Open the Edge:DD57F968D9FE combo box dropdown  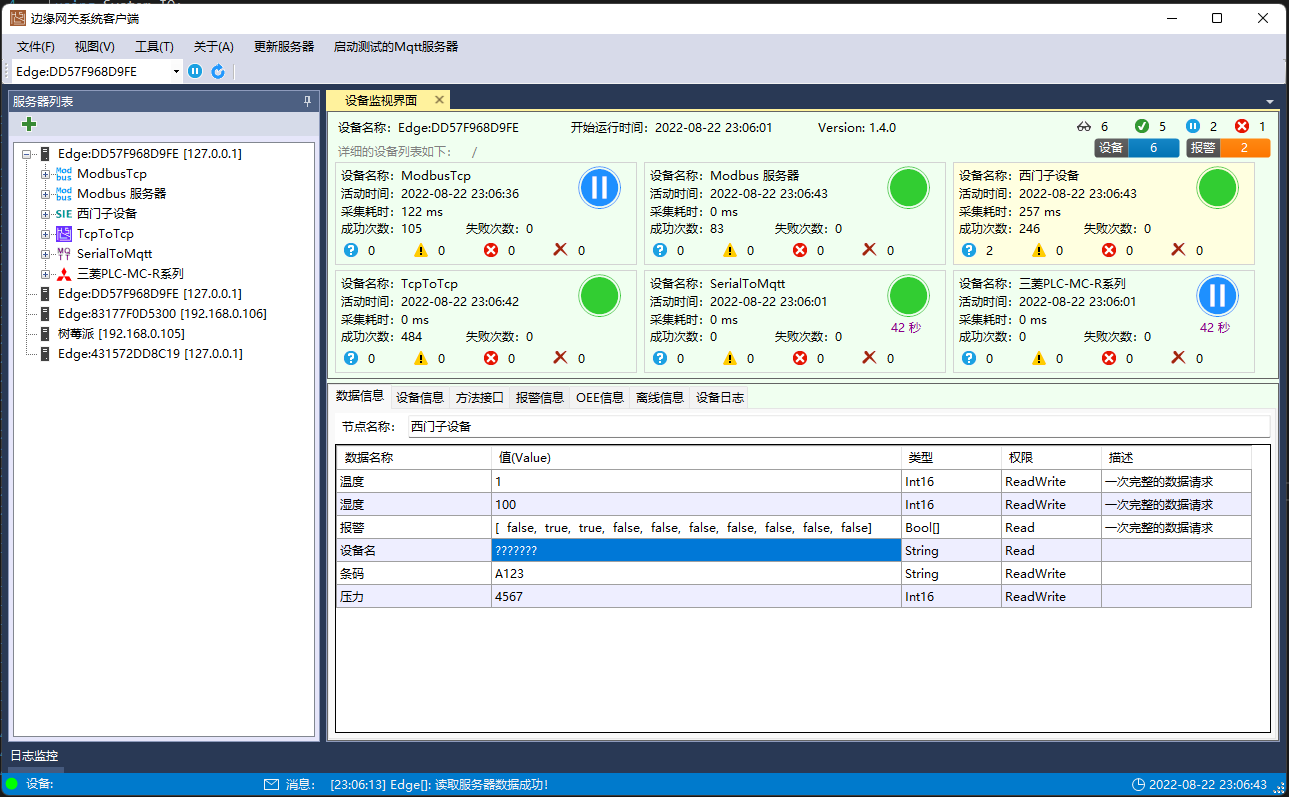pos(177,71)
